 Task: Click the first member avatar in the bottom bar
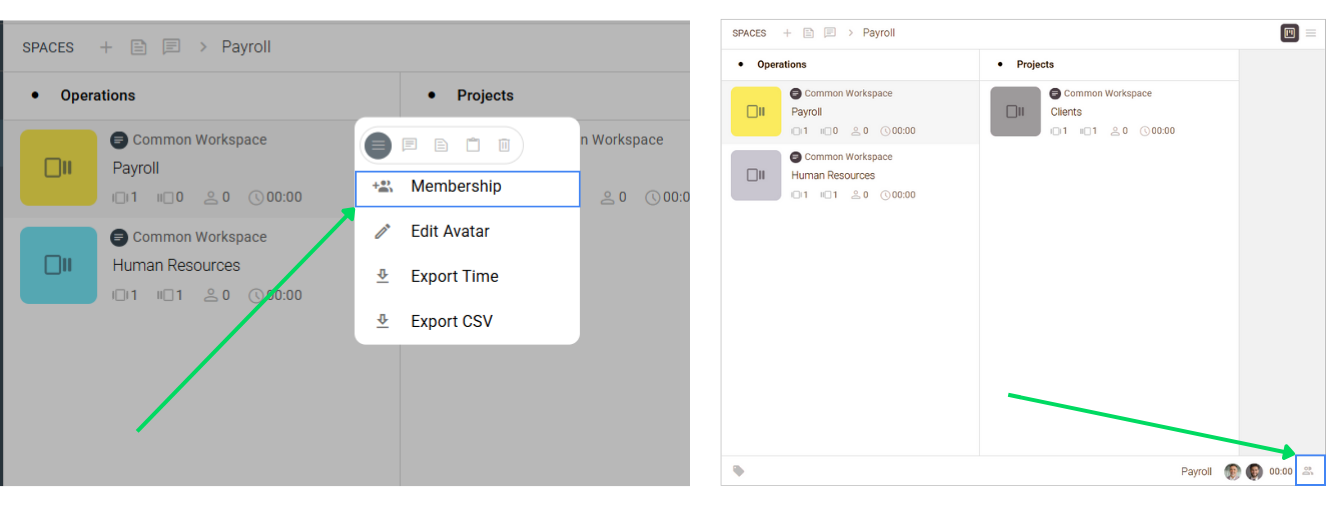click(x=1232, y=472)
